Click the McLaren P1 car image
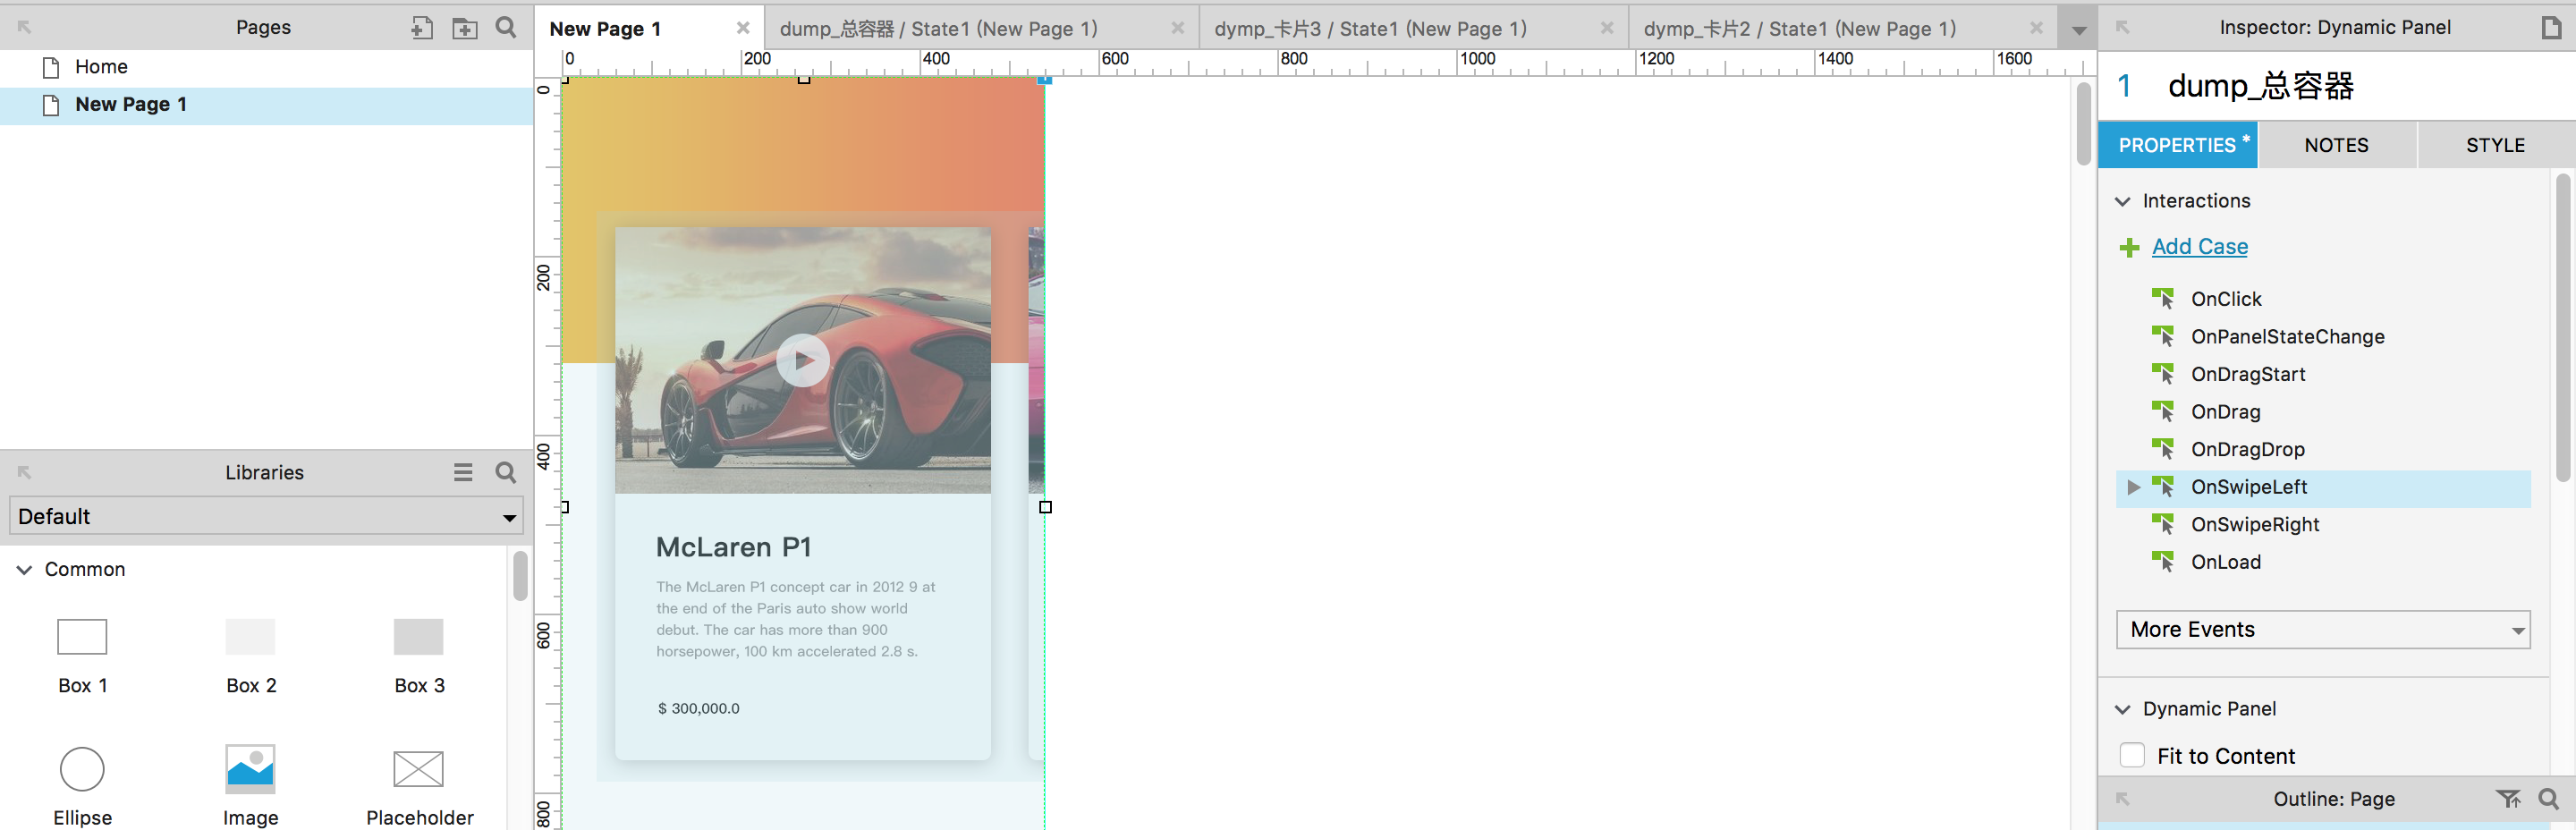 pyautogui.click(x=803, y=360)
